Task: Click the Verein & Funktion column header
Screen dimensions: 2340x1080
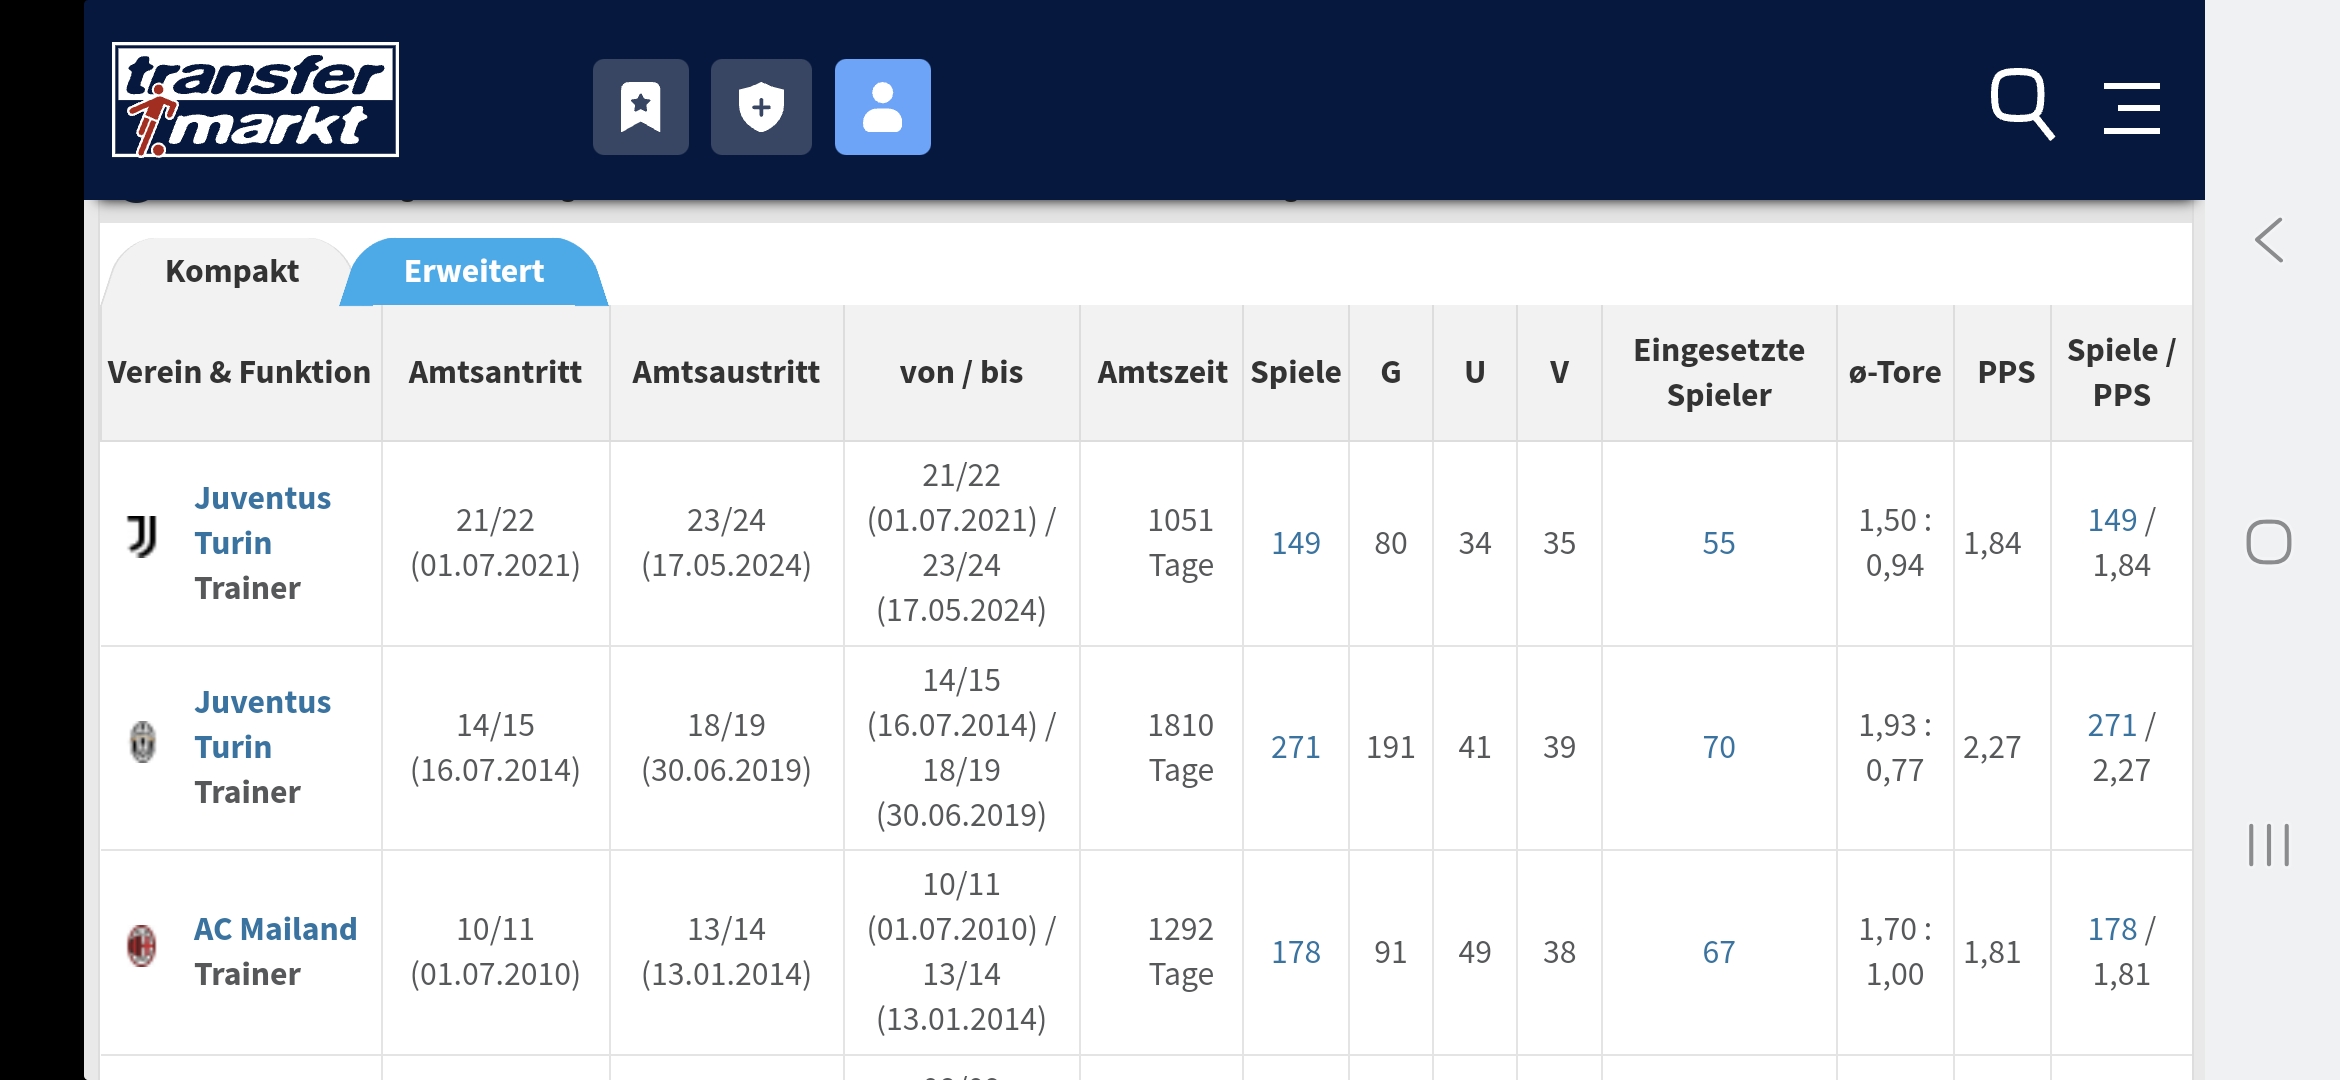Action: (x=240, y=372)
